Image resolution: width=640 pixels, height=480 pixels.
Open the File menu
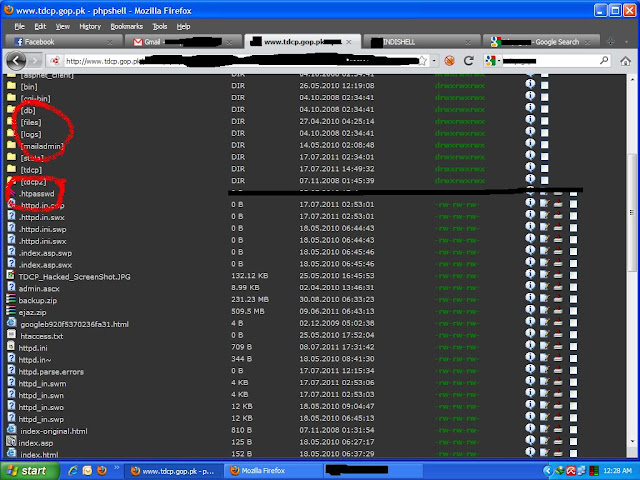pyautogui.click(x=20, y=27)
